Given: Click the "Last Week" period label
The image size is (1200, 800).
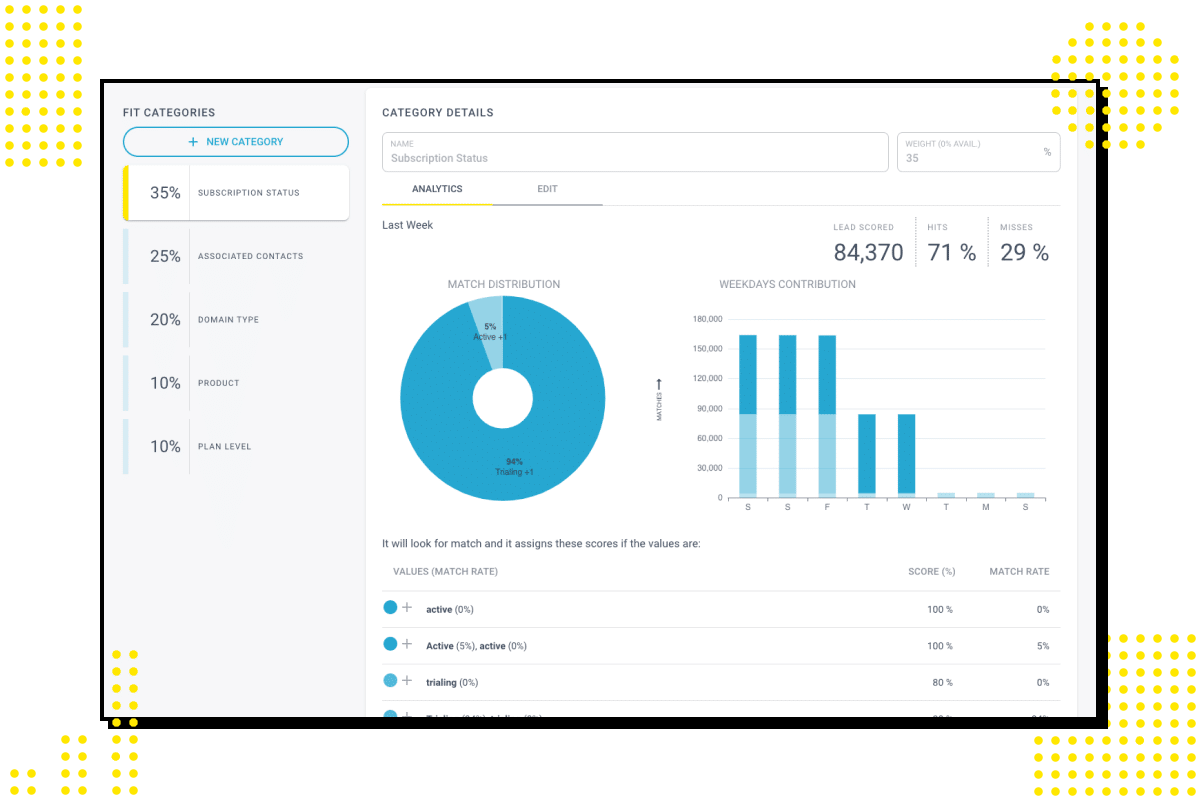Looking at the screenshot, I should coord(408,225).
